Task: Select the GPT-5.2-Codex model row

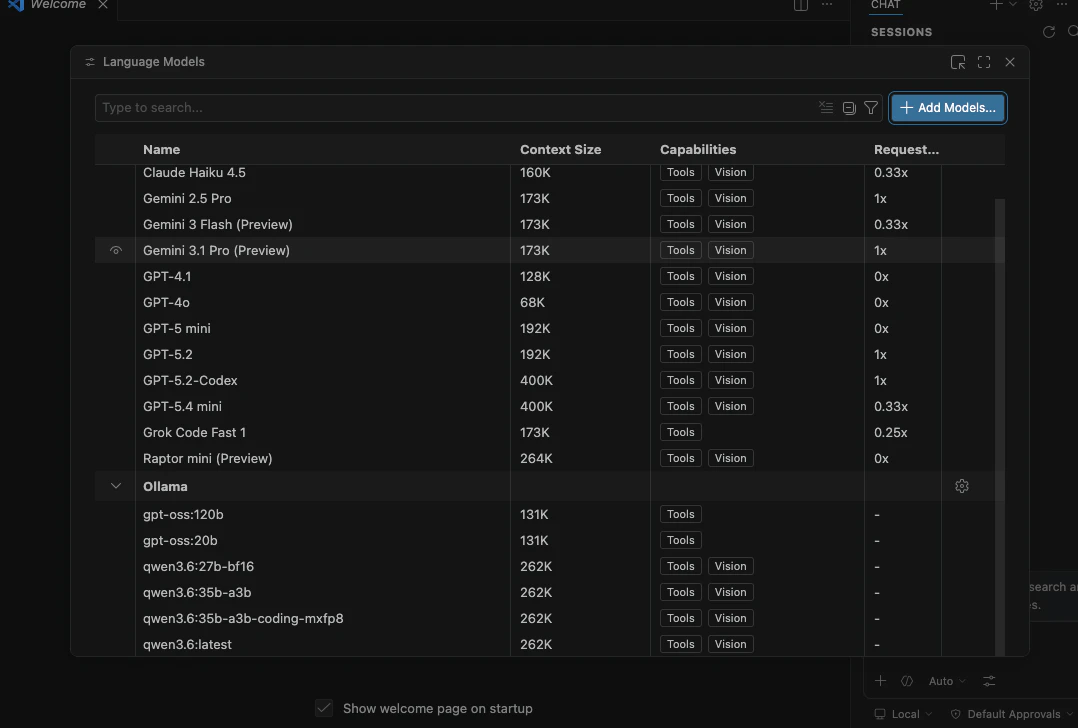Action: (549, 380)
